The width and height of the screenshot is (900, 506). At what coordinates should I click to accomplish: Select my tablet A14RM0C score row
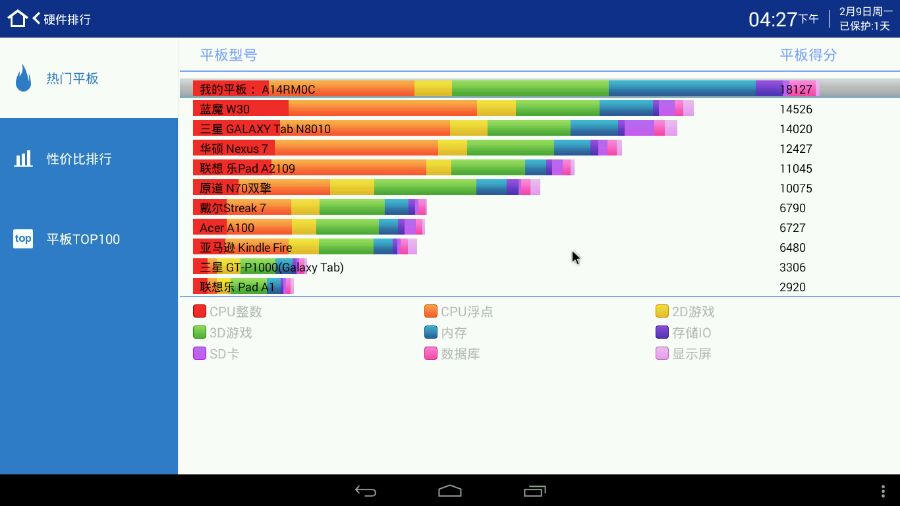(540, 89)
